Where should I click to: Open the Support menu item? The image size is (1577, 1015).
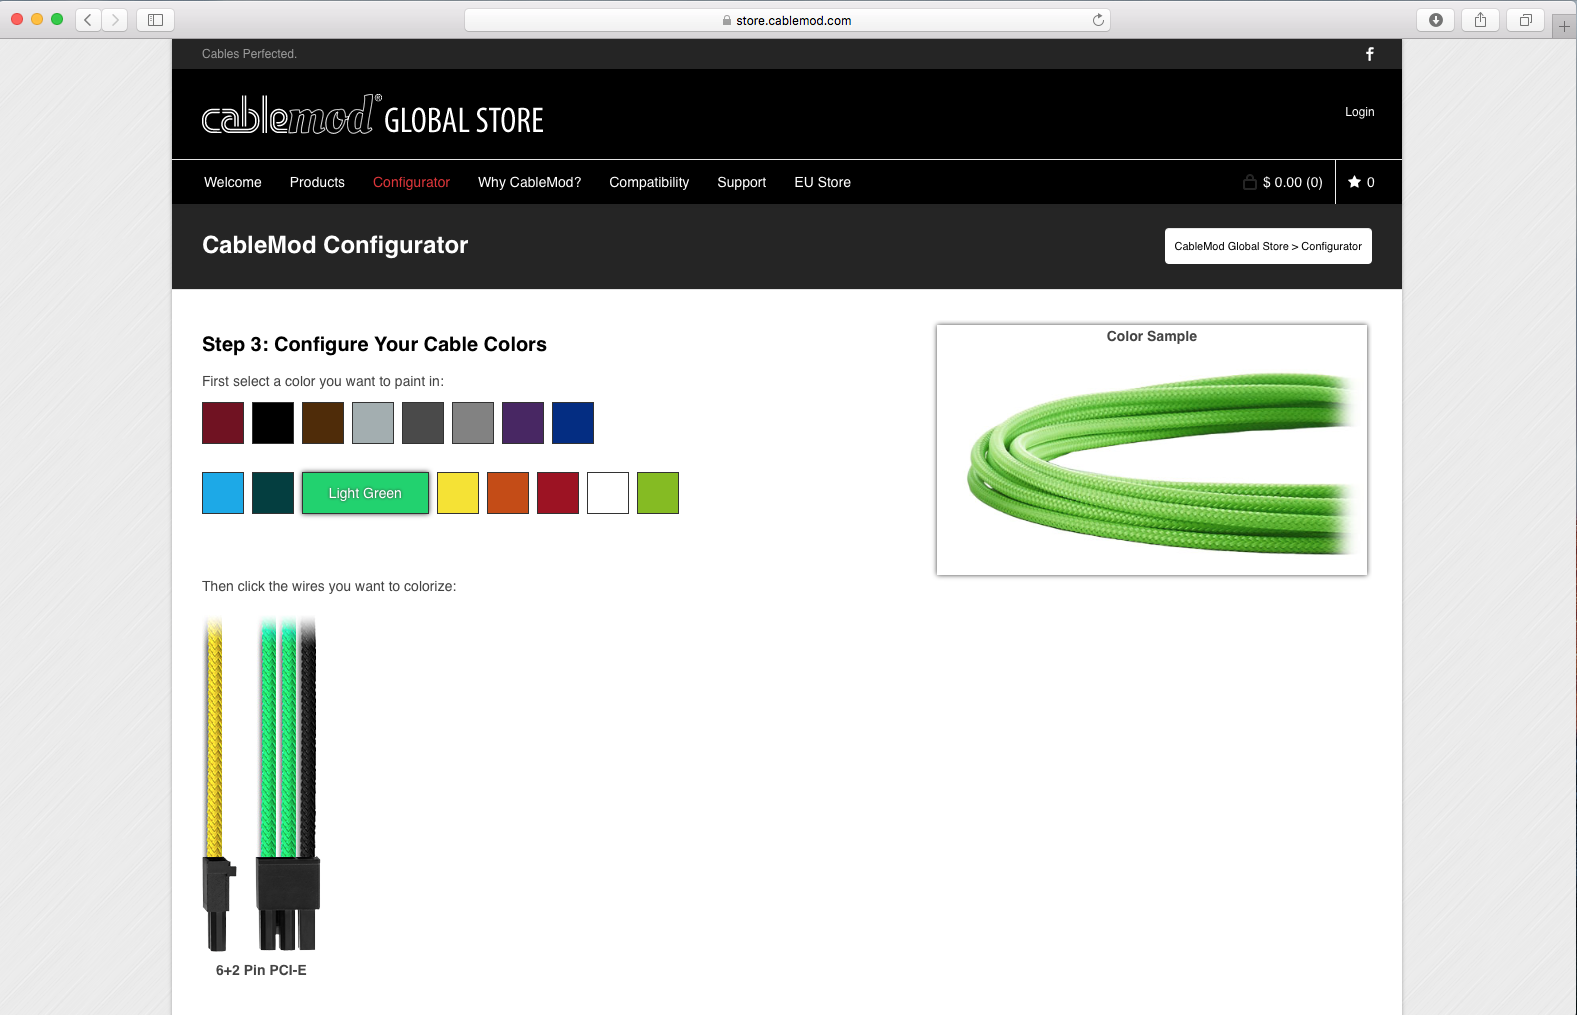click(741, 182)
